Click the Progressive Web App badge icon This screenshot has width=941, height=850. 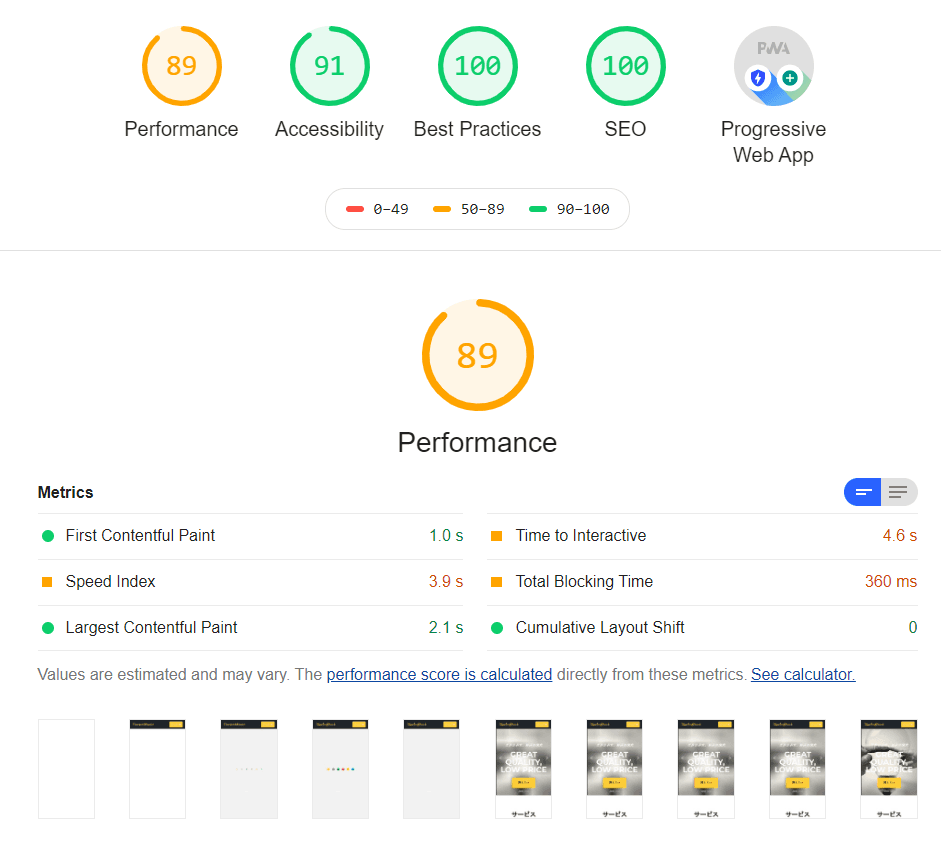[x=773, y=66]
